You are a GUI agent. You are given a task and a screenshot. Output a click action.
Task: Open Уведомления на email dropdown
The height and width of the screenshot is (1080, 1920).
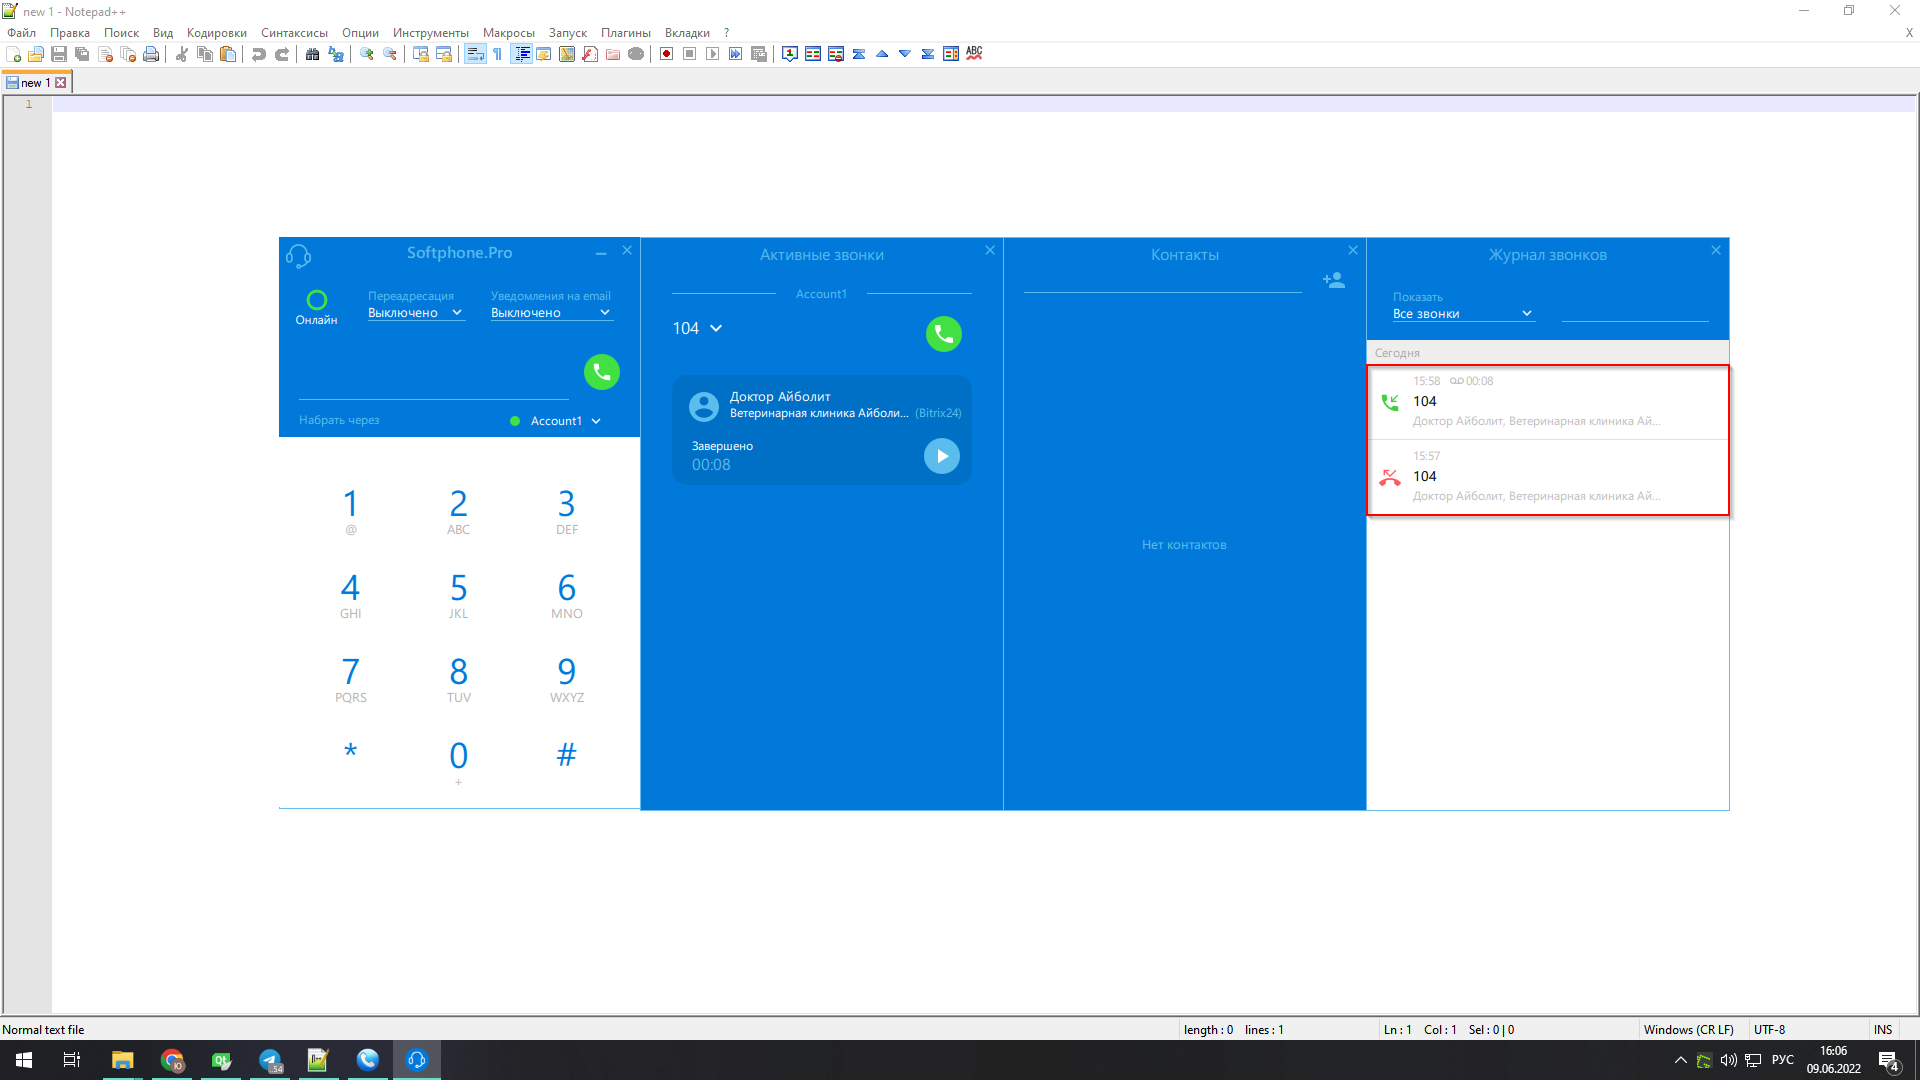550,313
